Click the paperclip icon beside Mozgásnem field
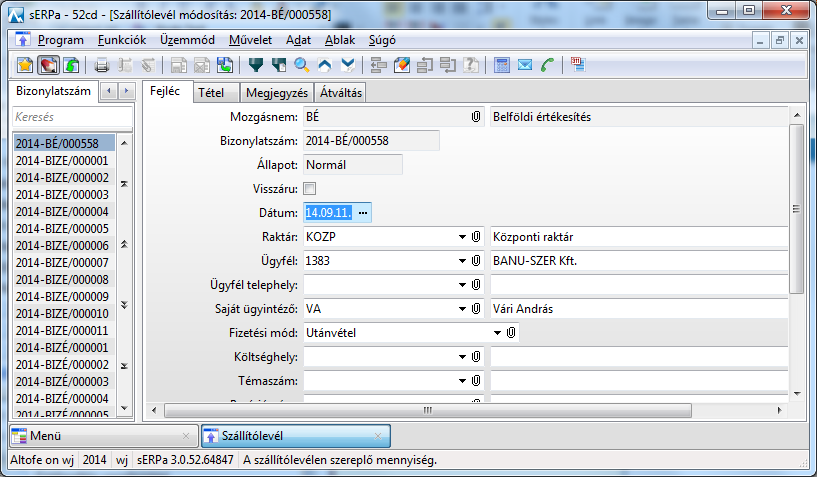 (477, 117)
